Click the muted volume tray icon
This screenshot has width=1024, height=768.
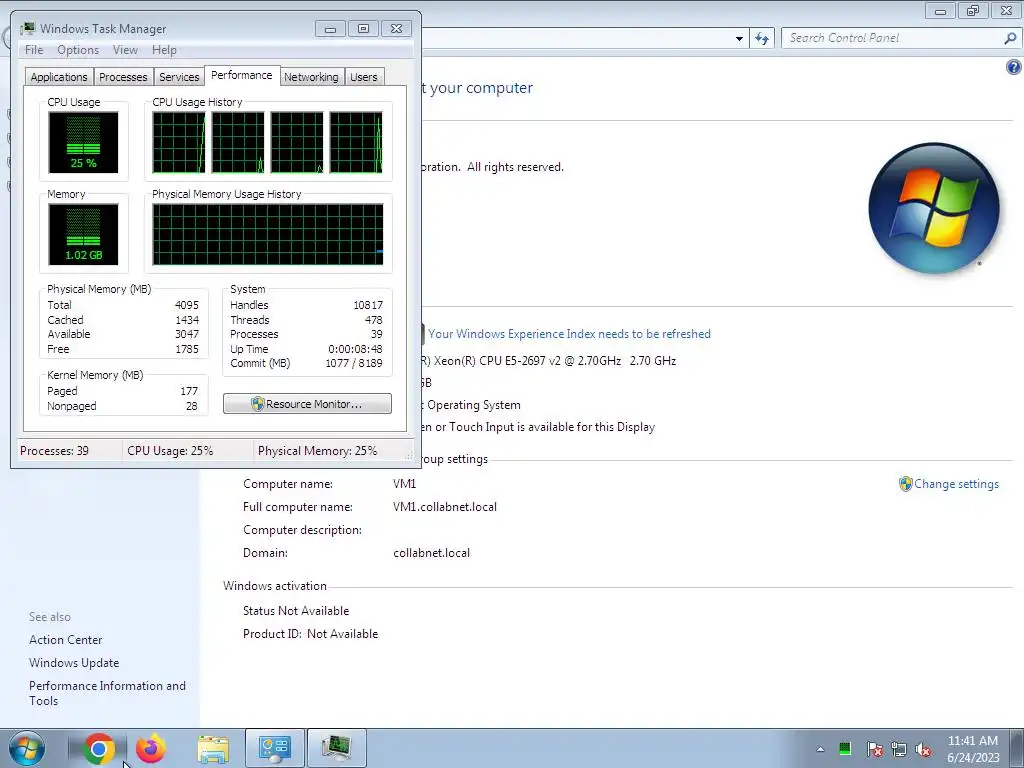(923, 749)
